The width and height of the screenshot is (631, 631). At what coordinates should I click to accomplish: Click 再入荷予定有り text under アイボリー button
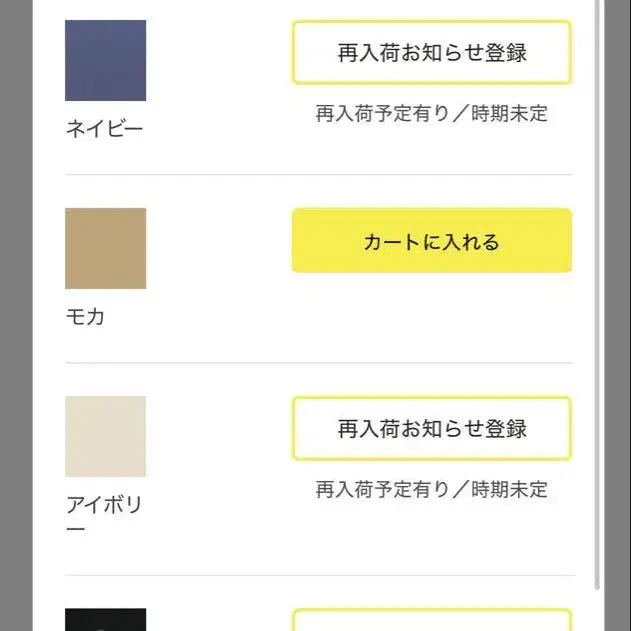tap(383, 489)
